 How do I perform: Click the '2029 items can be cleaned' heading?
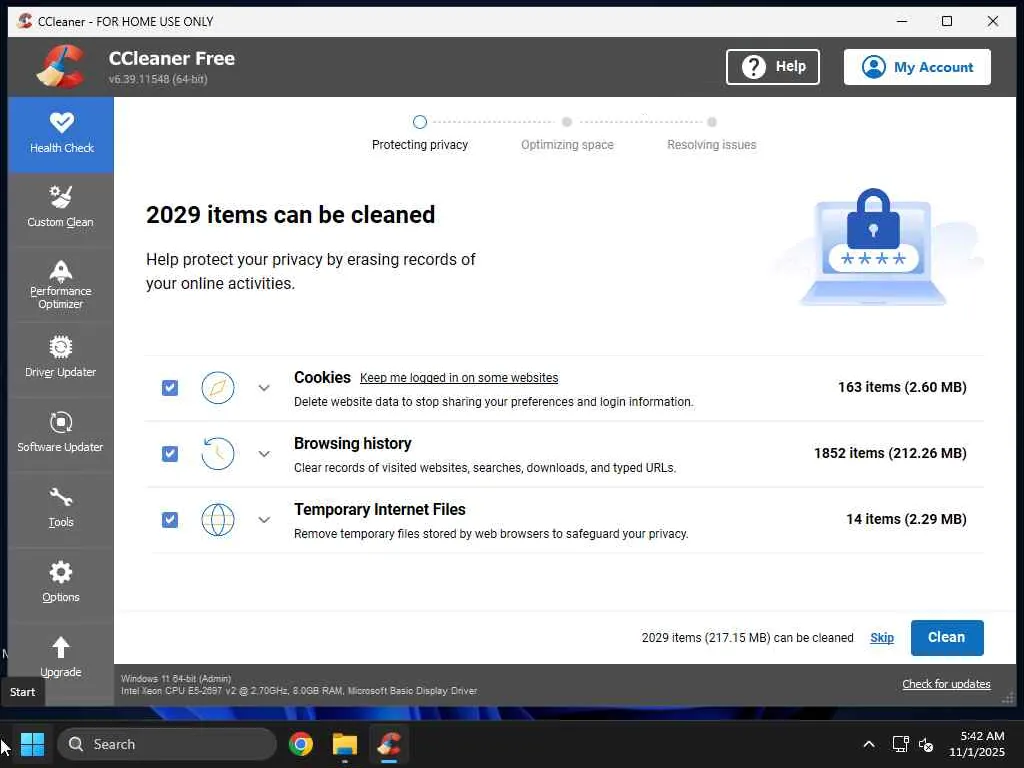tap(291, 215)
